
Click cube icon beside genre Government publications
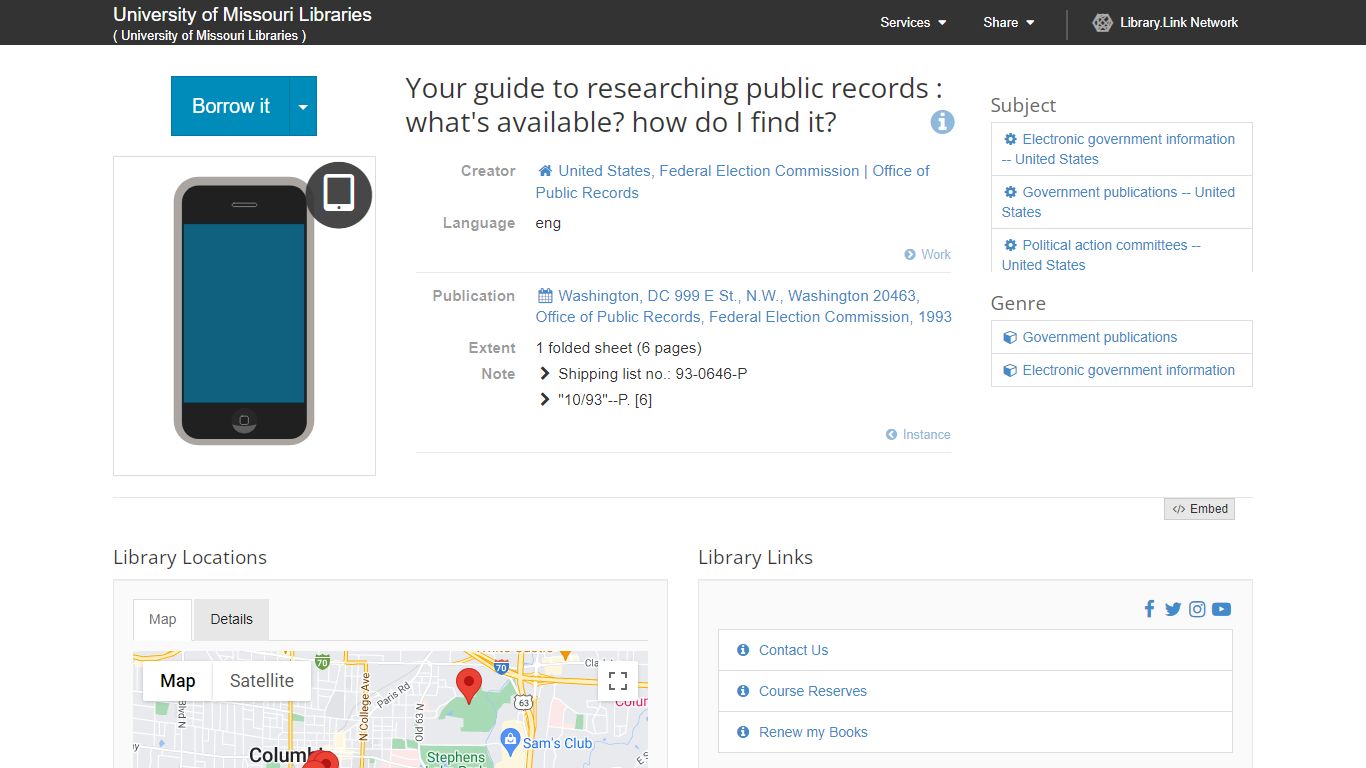tap(1010, 337)
